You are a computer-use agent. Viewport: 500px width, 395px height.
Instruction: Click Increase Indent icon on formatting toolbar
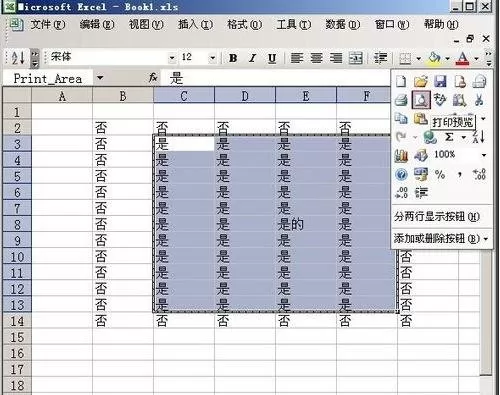point(380,58)
